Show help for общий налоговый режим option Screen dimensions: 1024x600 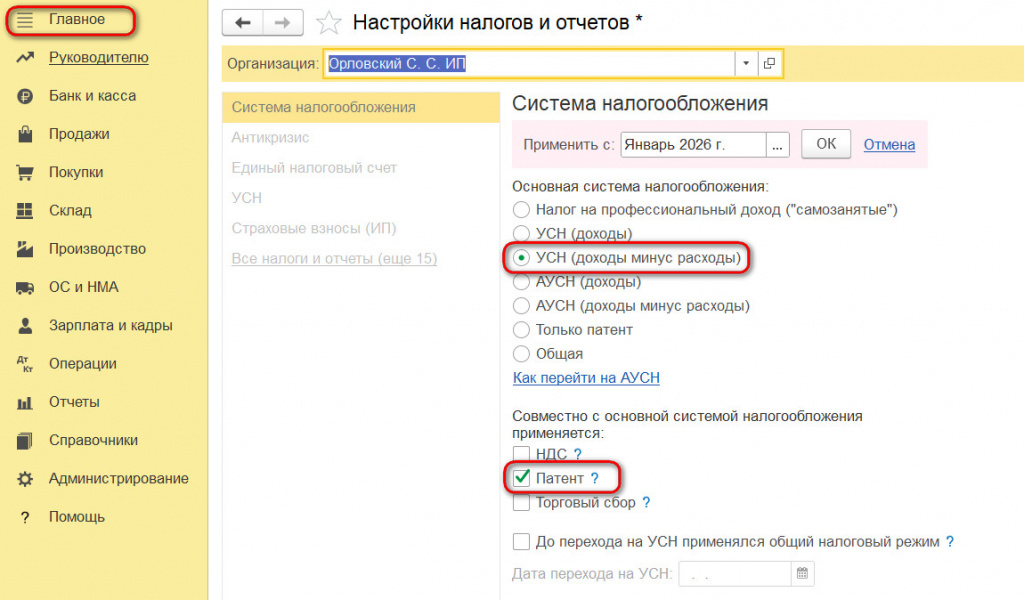(950, 541)
